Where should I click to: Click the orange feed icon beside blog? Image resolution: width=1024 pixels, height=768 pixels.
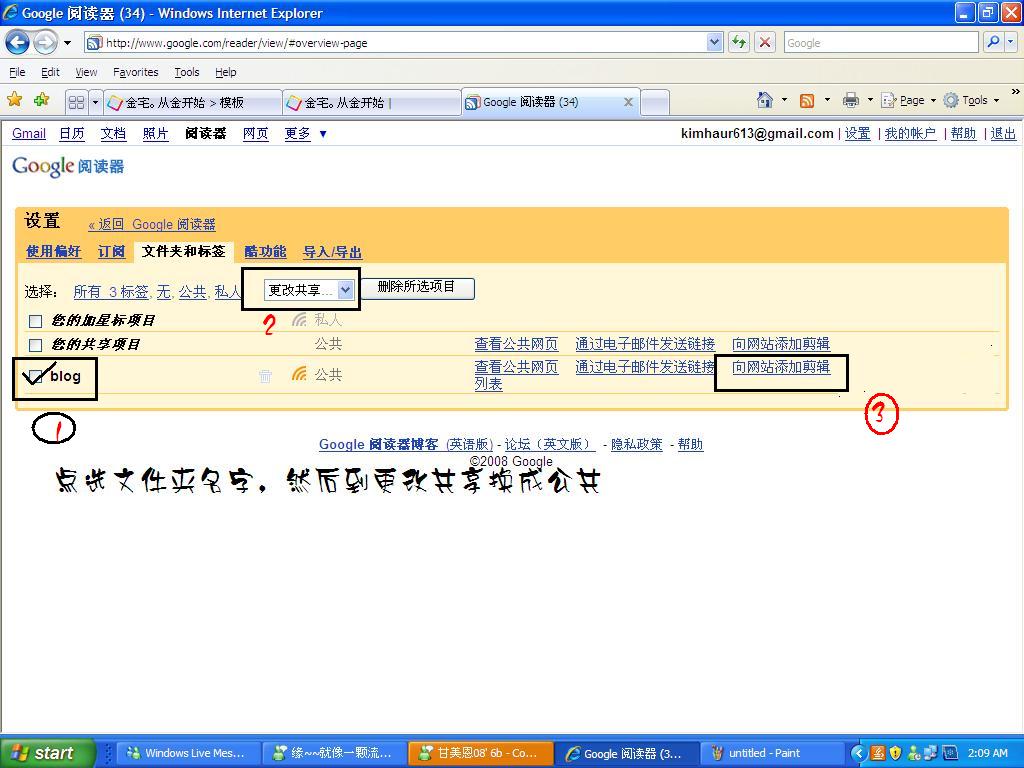[298, 374]
